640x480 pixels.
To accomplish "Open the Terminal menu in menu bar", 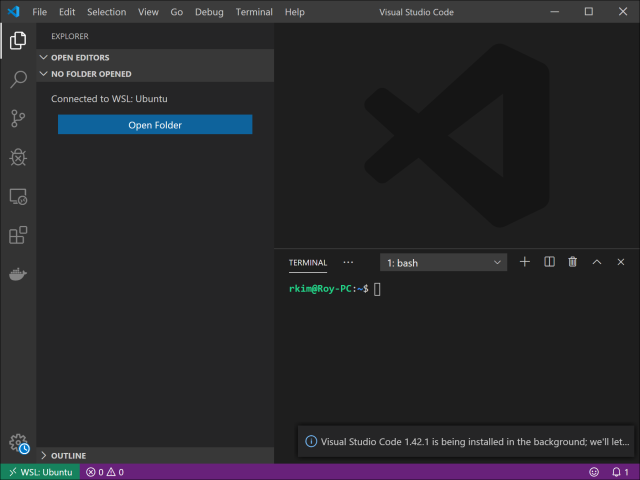I will coord(254,12).
